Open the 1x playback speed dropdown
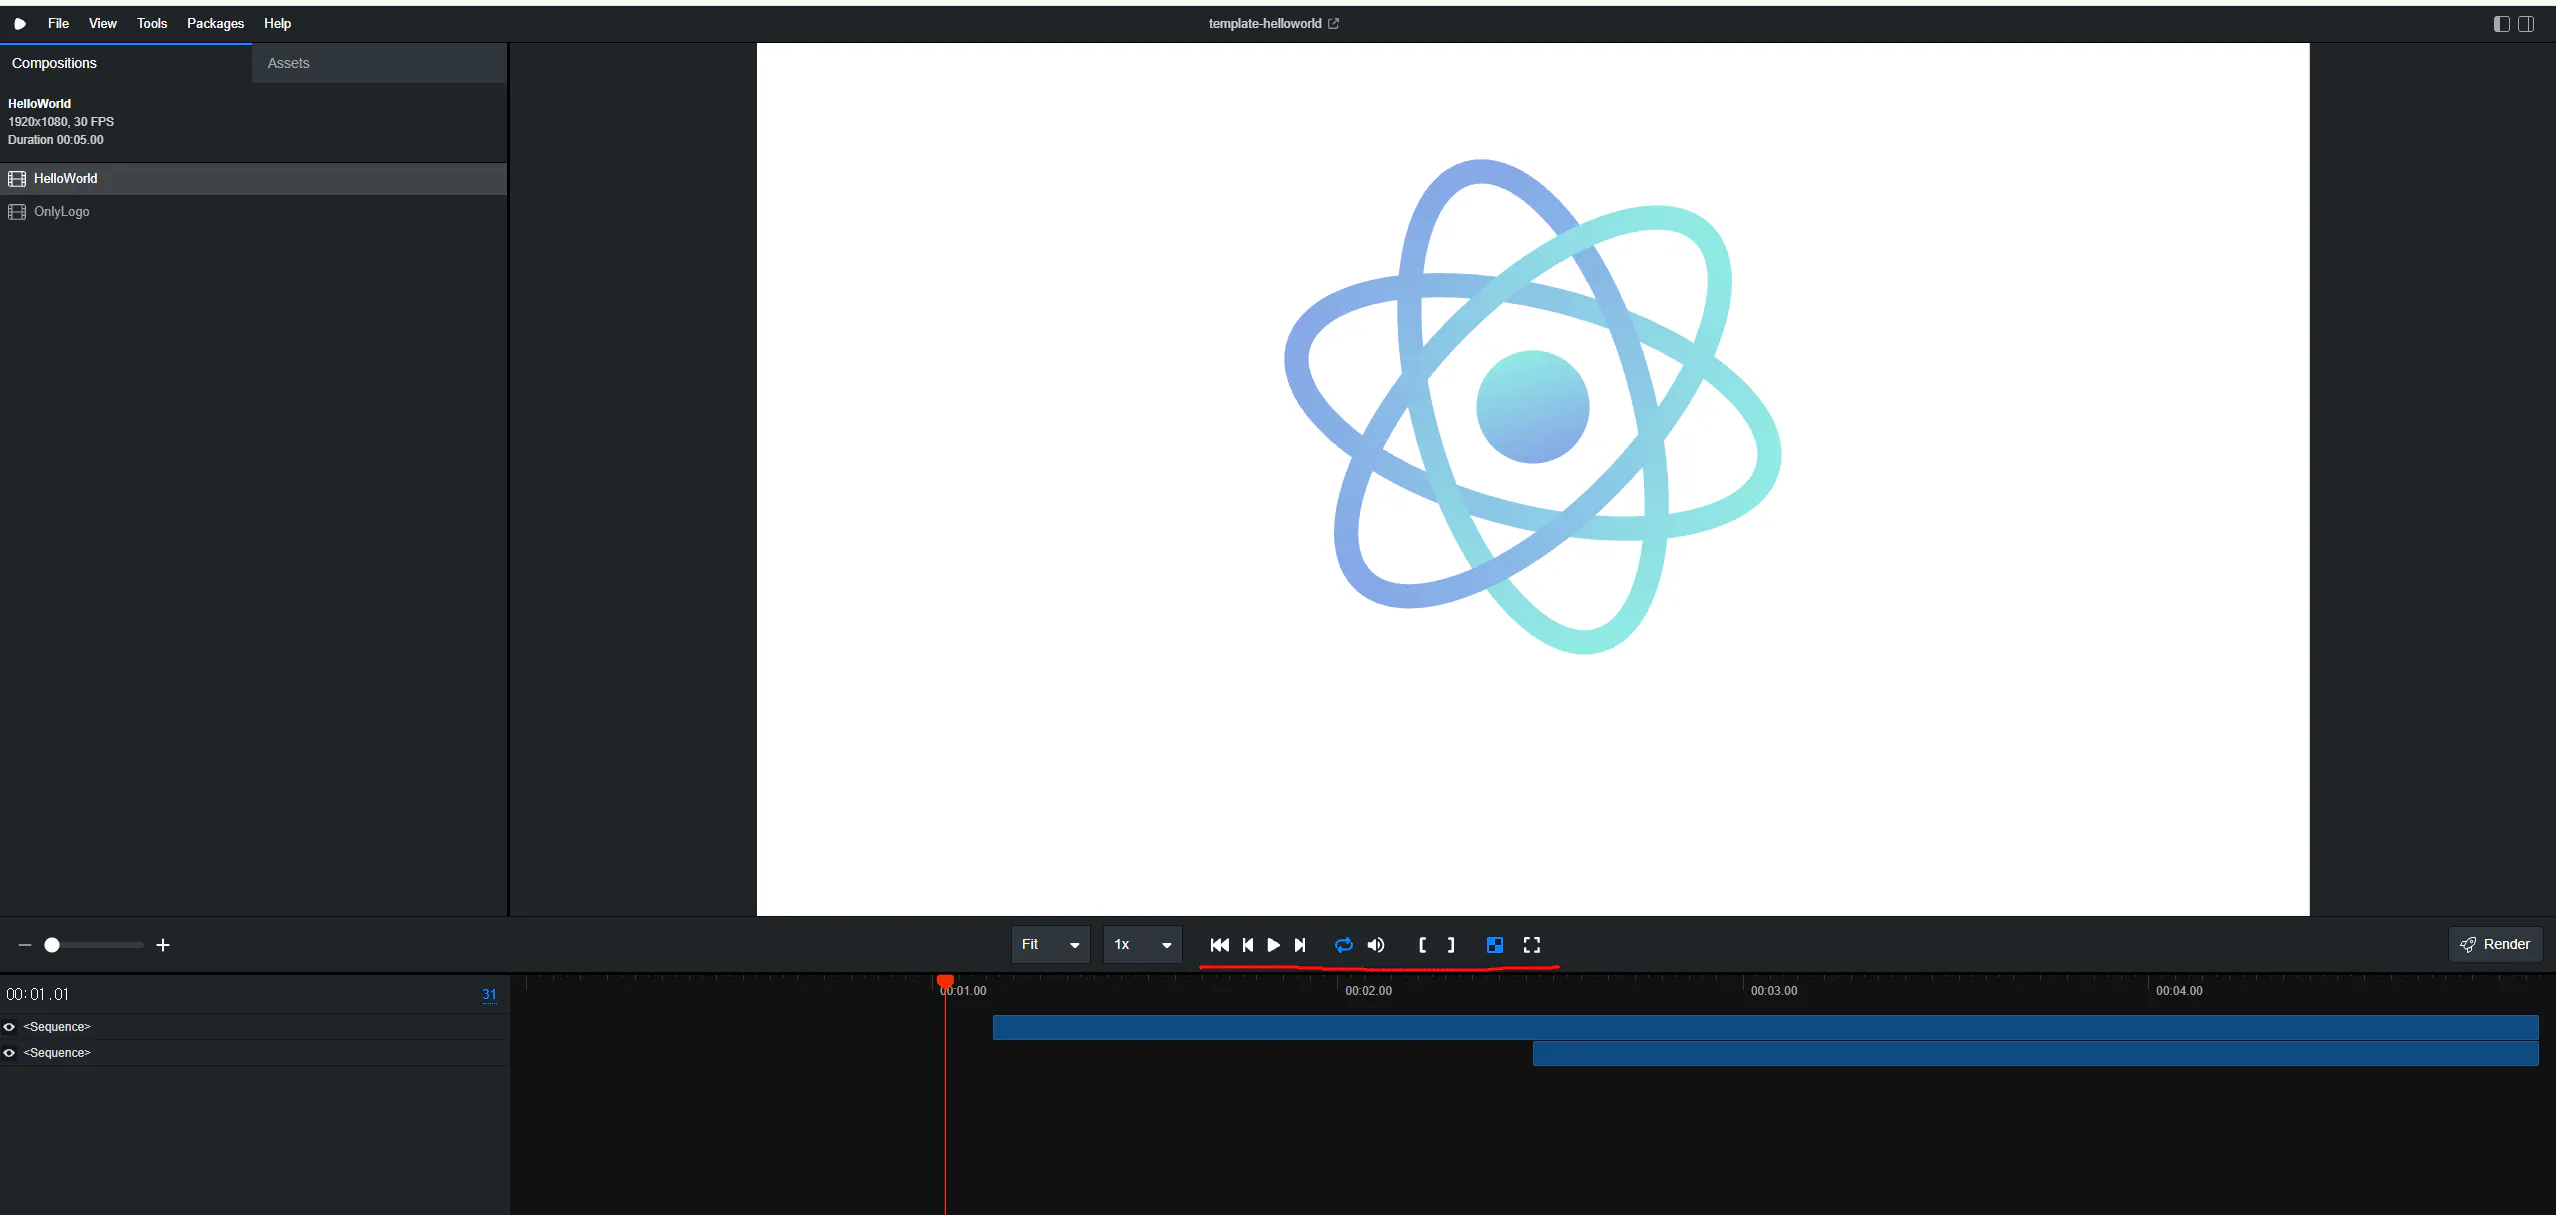2556x1215 pixels. (1142, 945)
